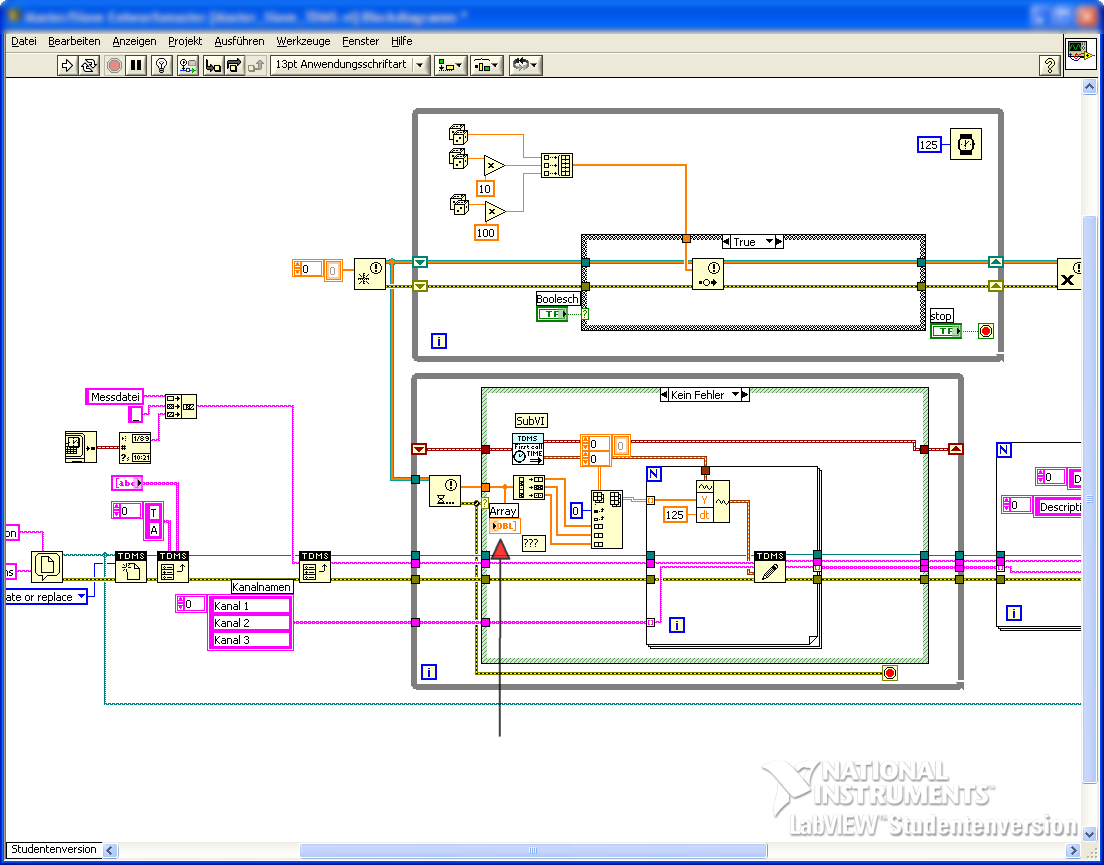Select the 125 ms wait timer icon
This screenshot has height=865, width=1104.
(x=965, y=144)
